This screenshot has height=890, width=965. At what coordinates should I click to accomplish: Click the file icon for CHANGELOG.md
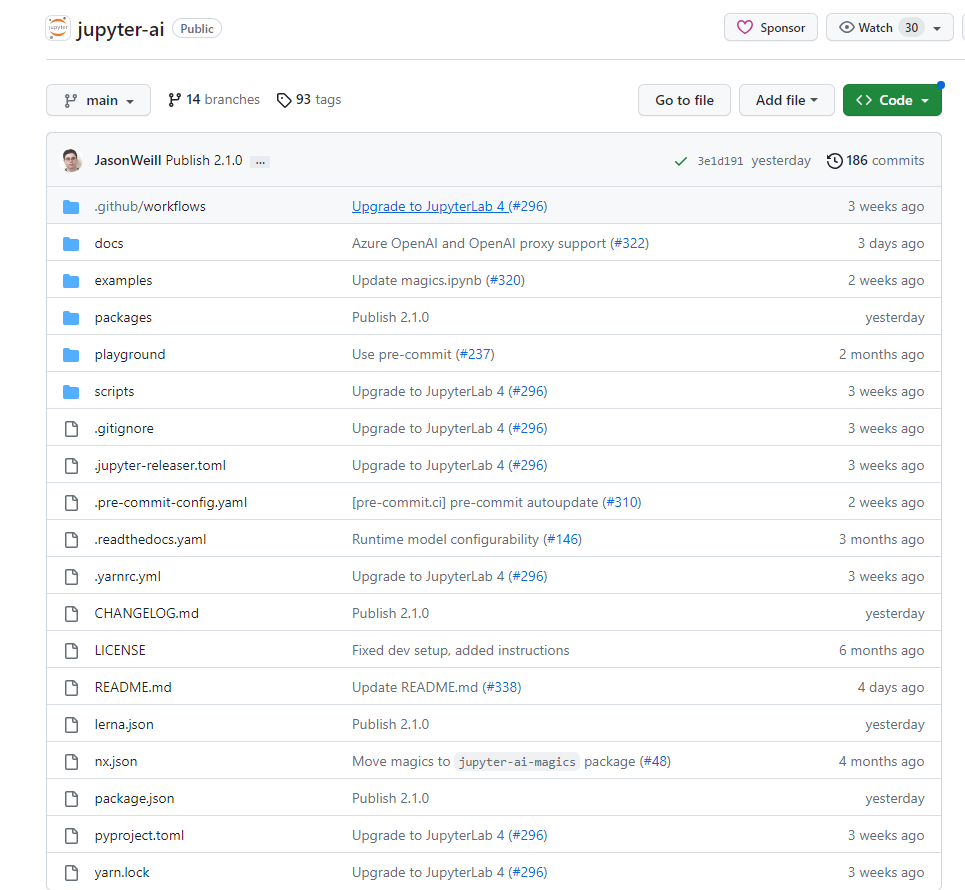(x=71, y=614)
